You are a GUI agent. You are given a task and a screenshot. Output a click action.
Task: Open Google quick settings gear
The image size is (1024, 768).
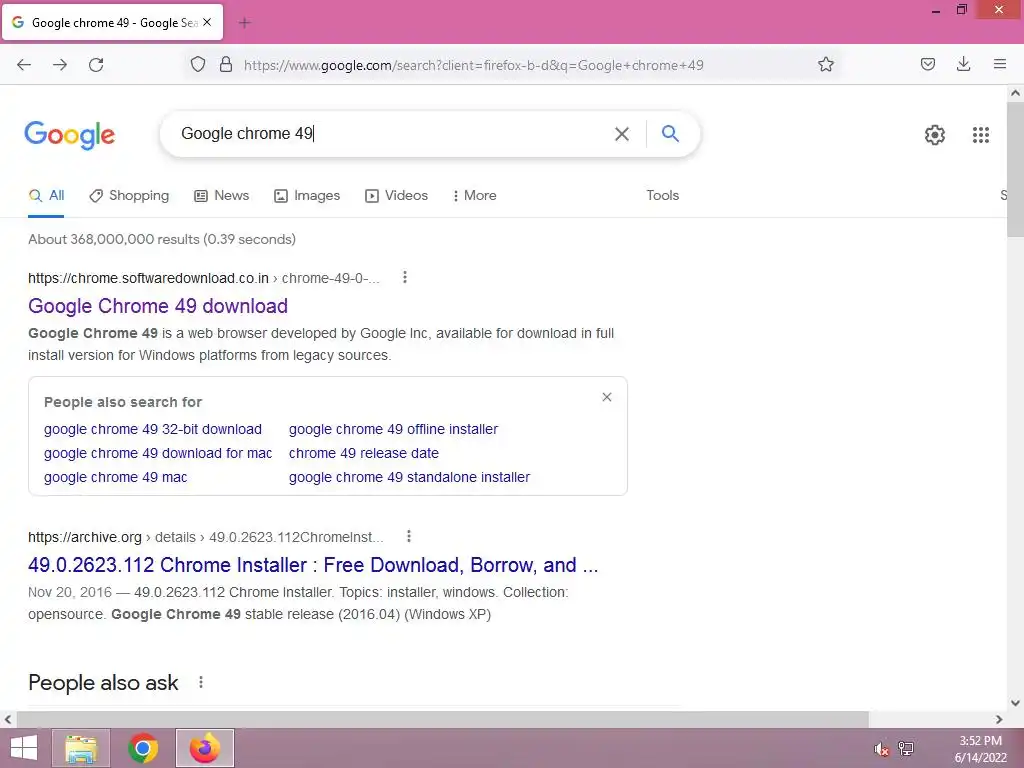[x=935, y=135]
